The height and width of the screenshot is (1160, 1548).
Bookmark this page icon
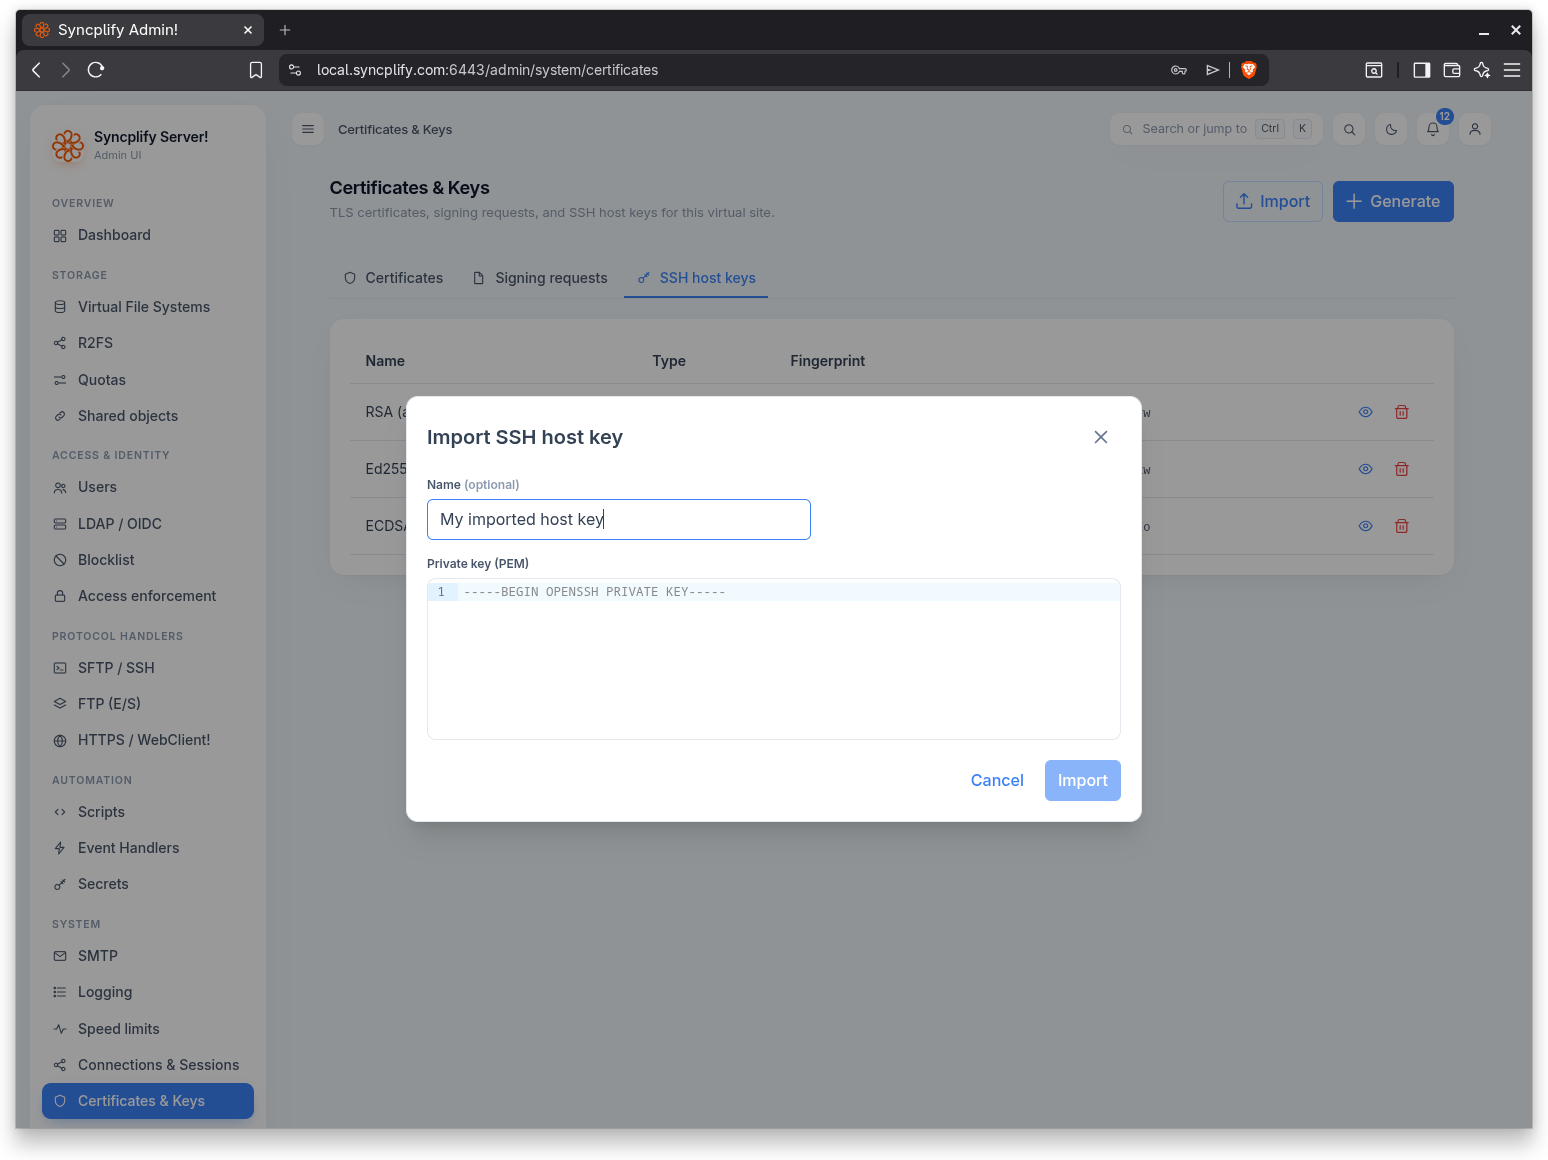[256, 70]
